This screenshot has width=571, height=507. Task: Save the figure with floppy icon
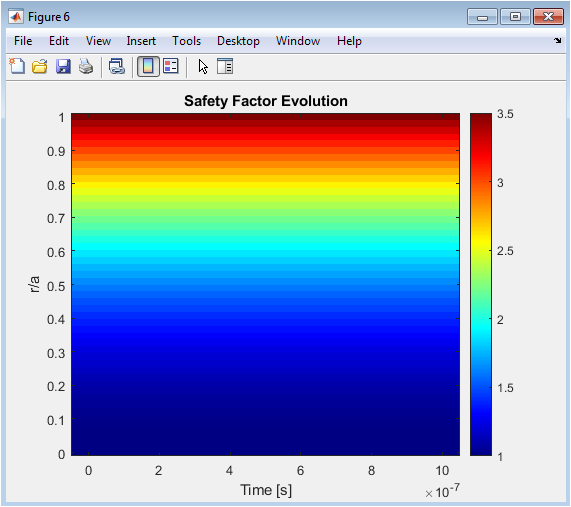(63, 67)
